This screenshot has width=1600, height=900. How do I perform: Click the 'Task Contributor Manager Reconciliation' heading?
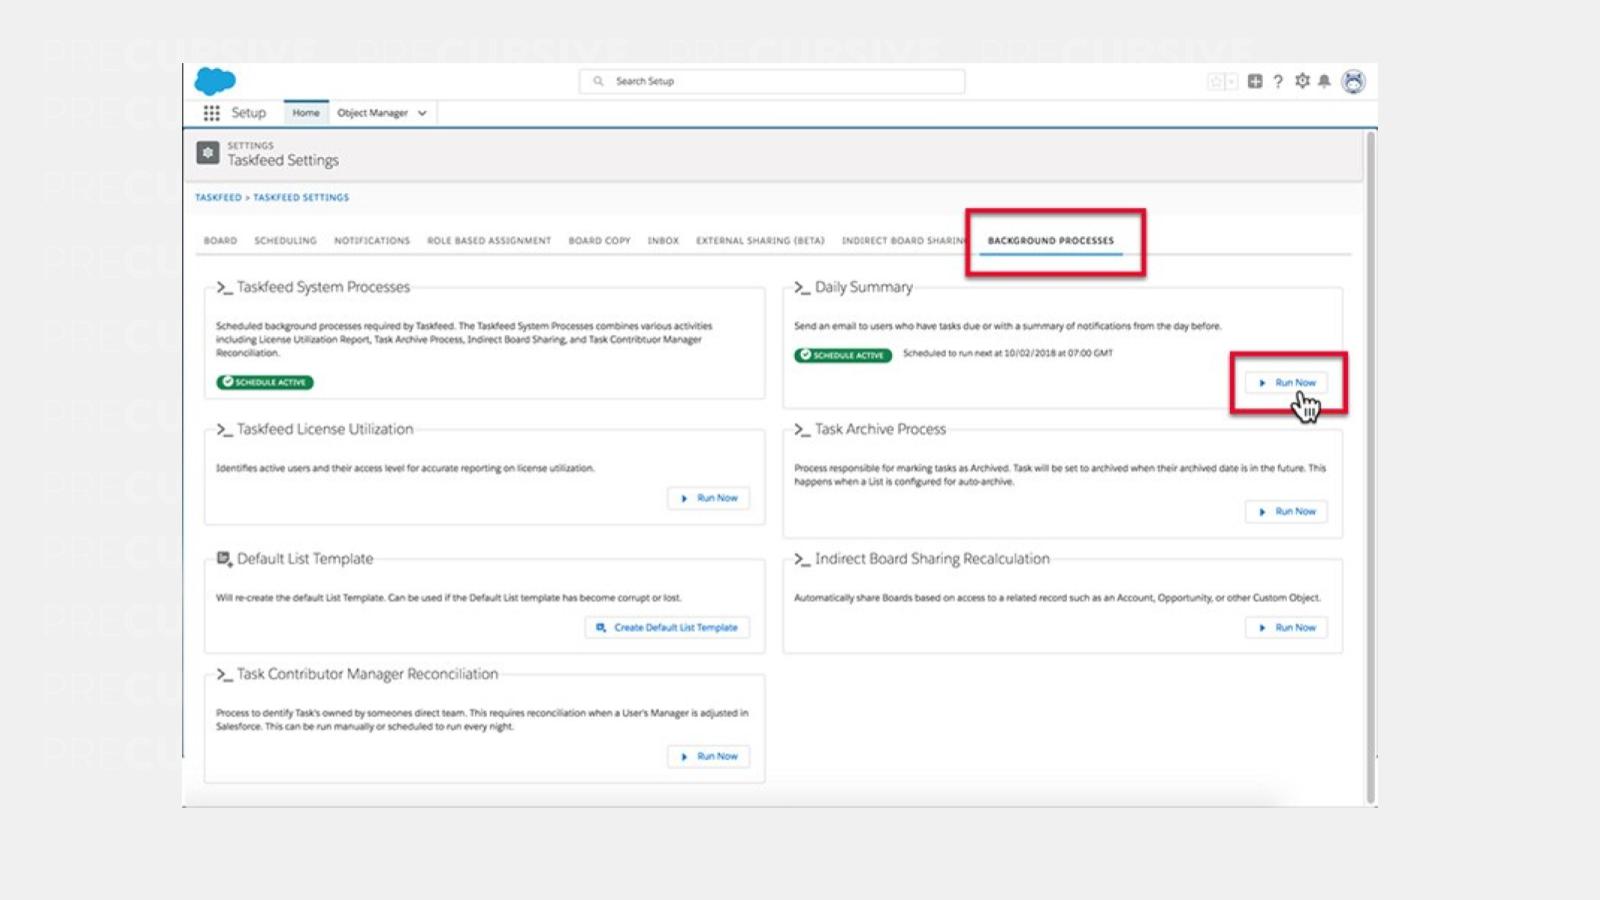(367, 674)
